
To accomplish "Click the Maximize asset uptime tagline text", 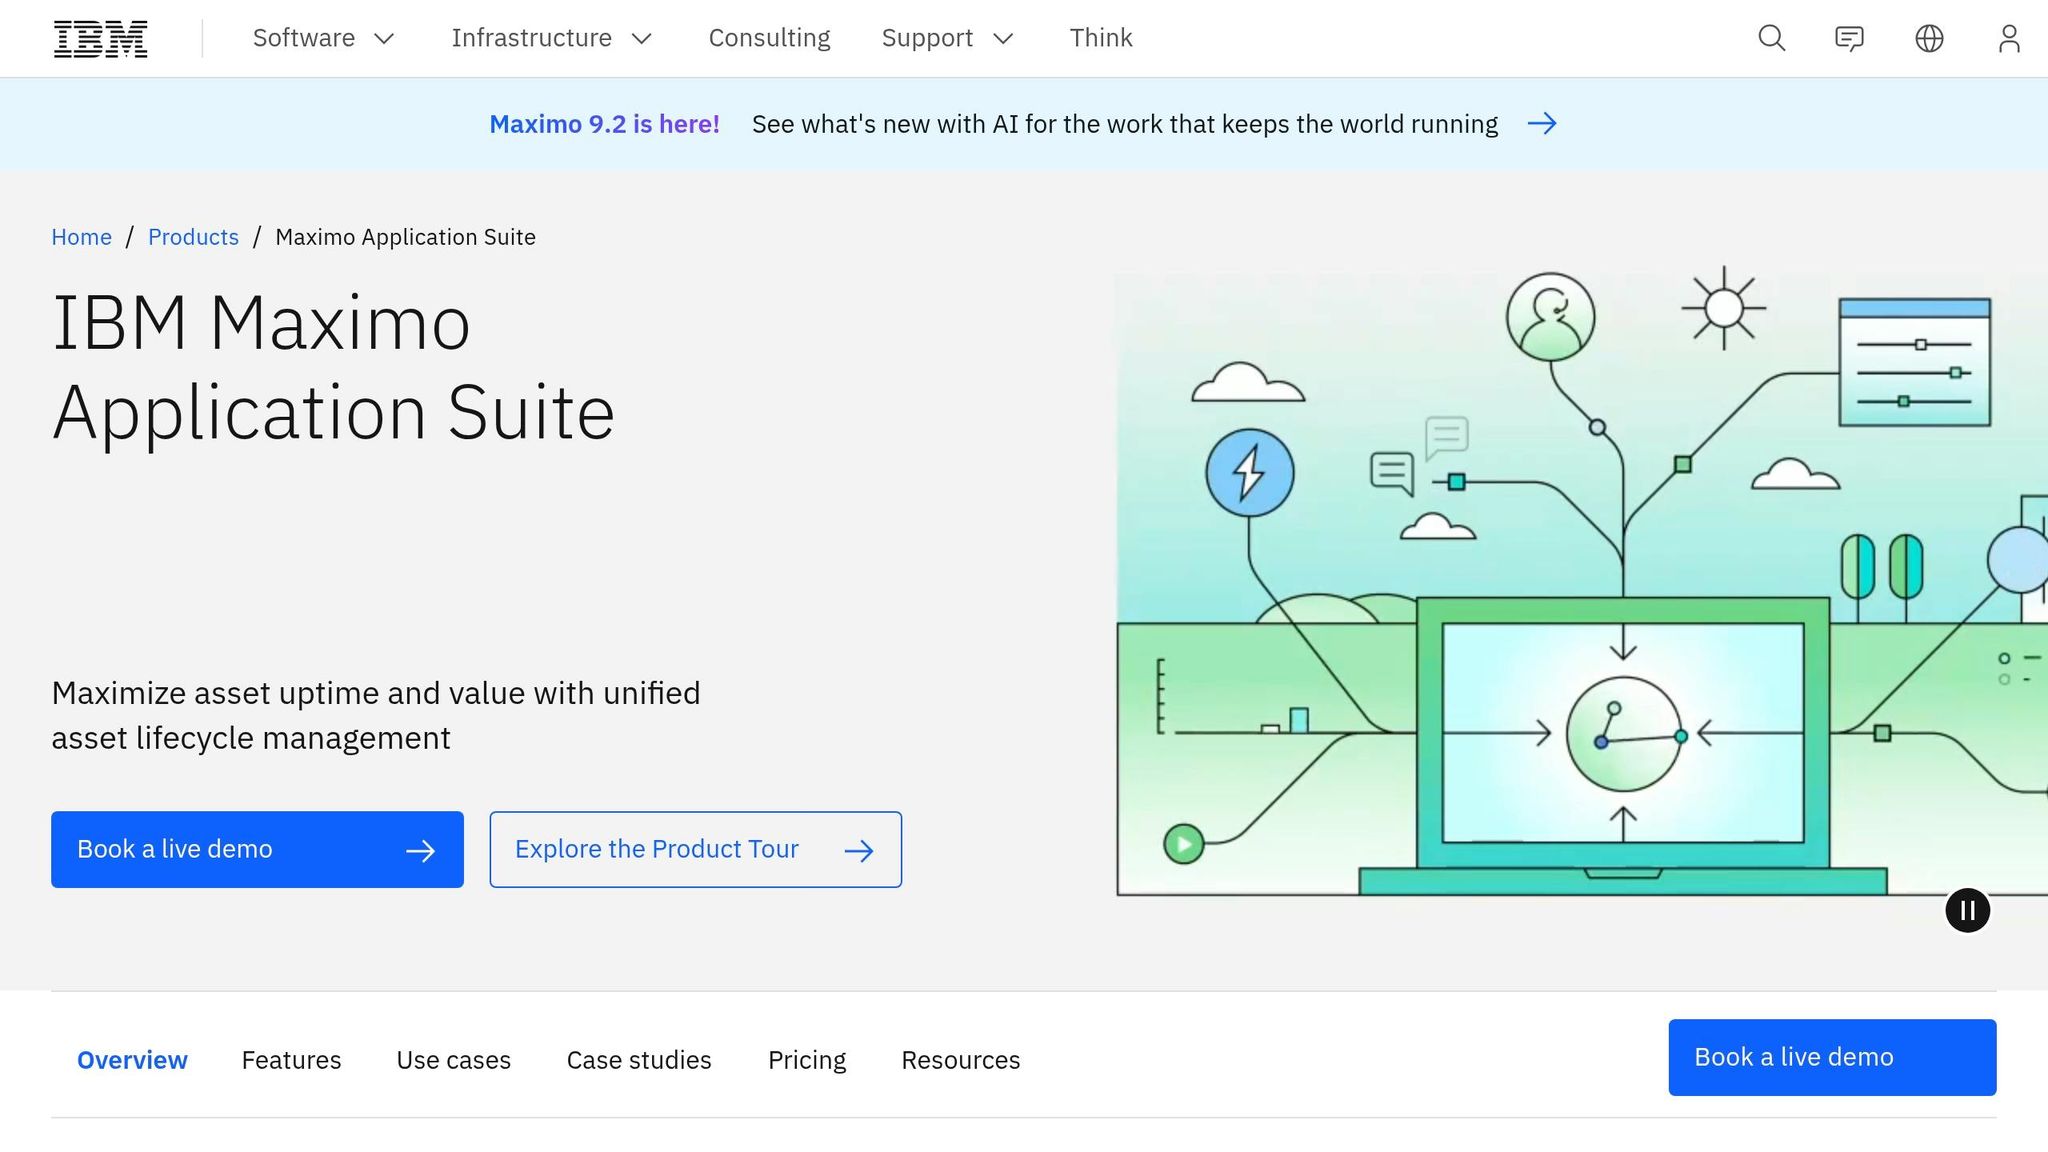I will point(376,715).
